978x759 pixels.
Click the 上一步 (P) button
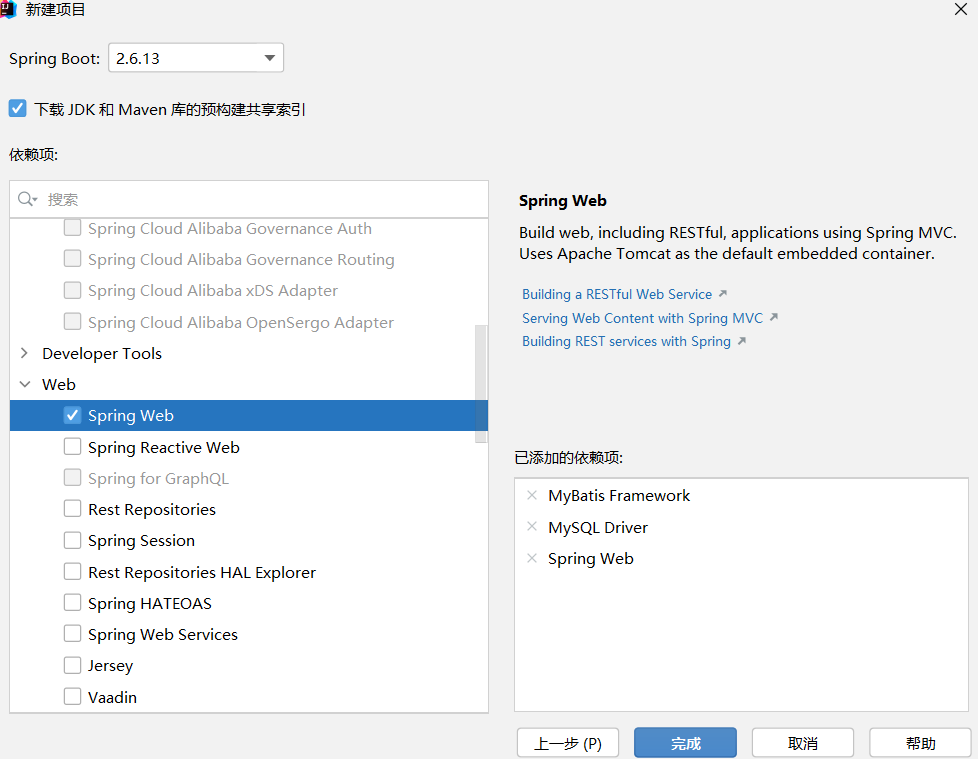point(568,743)
